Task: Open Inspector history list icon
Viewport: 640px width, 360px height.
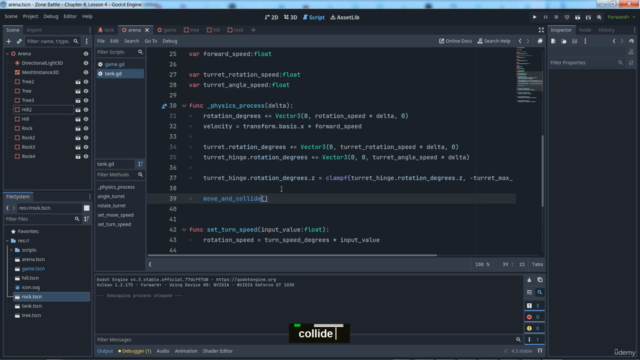Action: (x=631, y=41)
